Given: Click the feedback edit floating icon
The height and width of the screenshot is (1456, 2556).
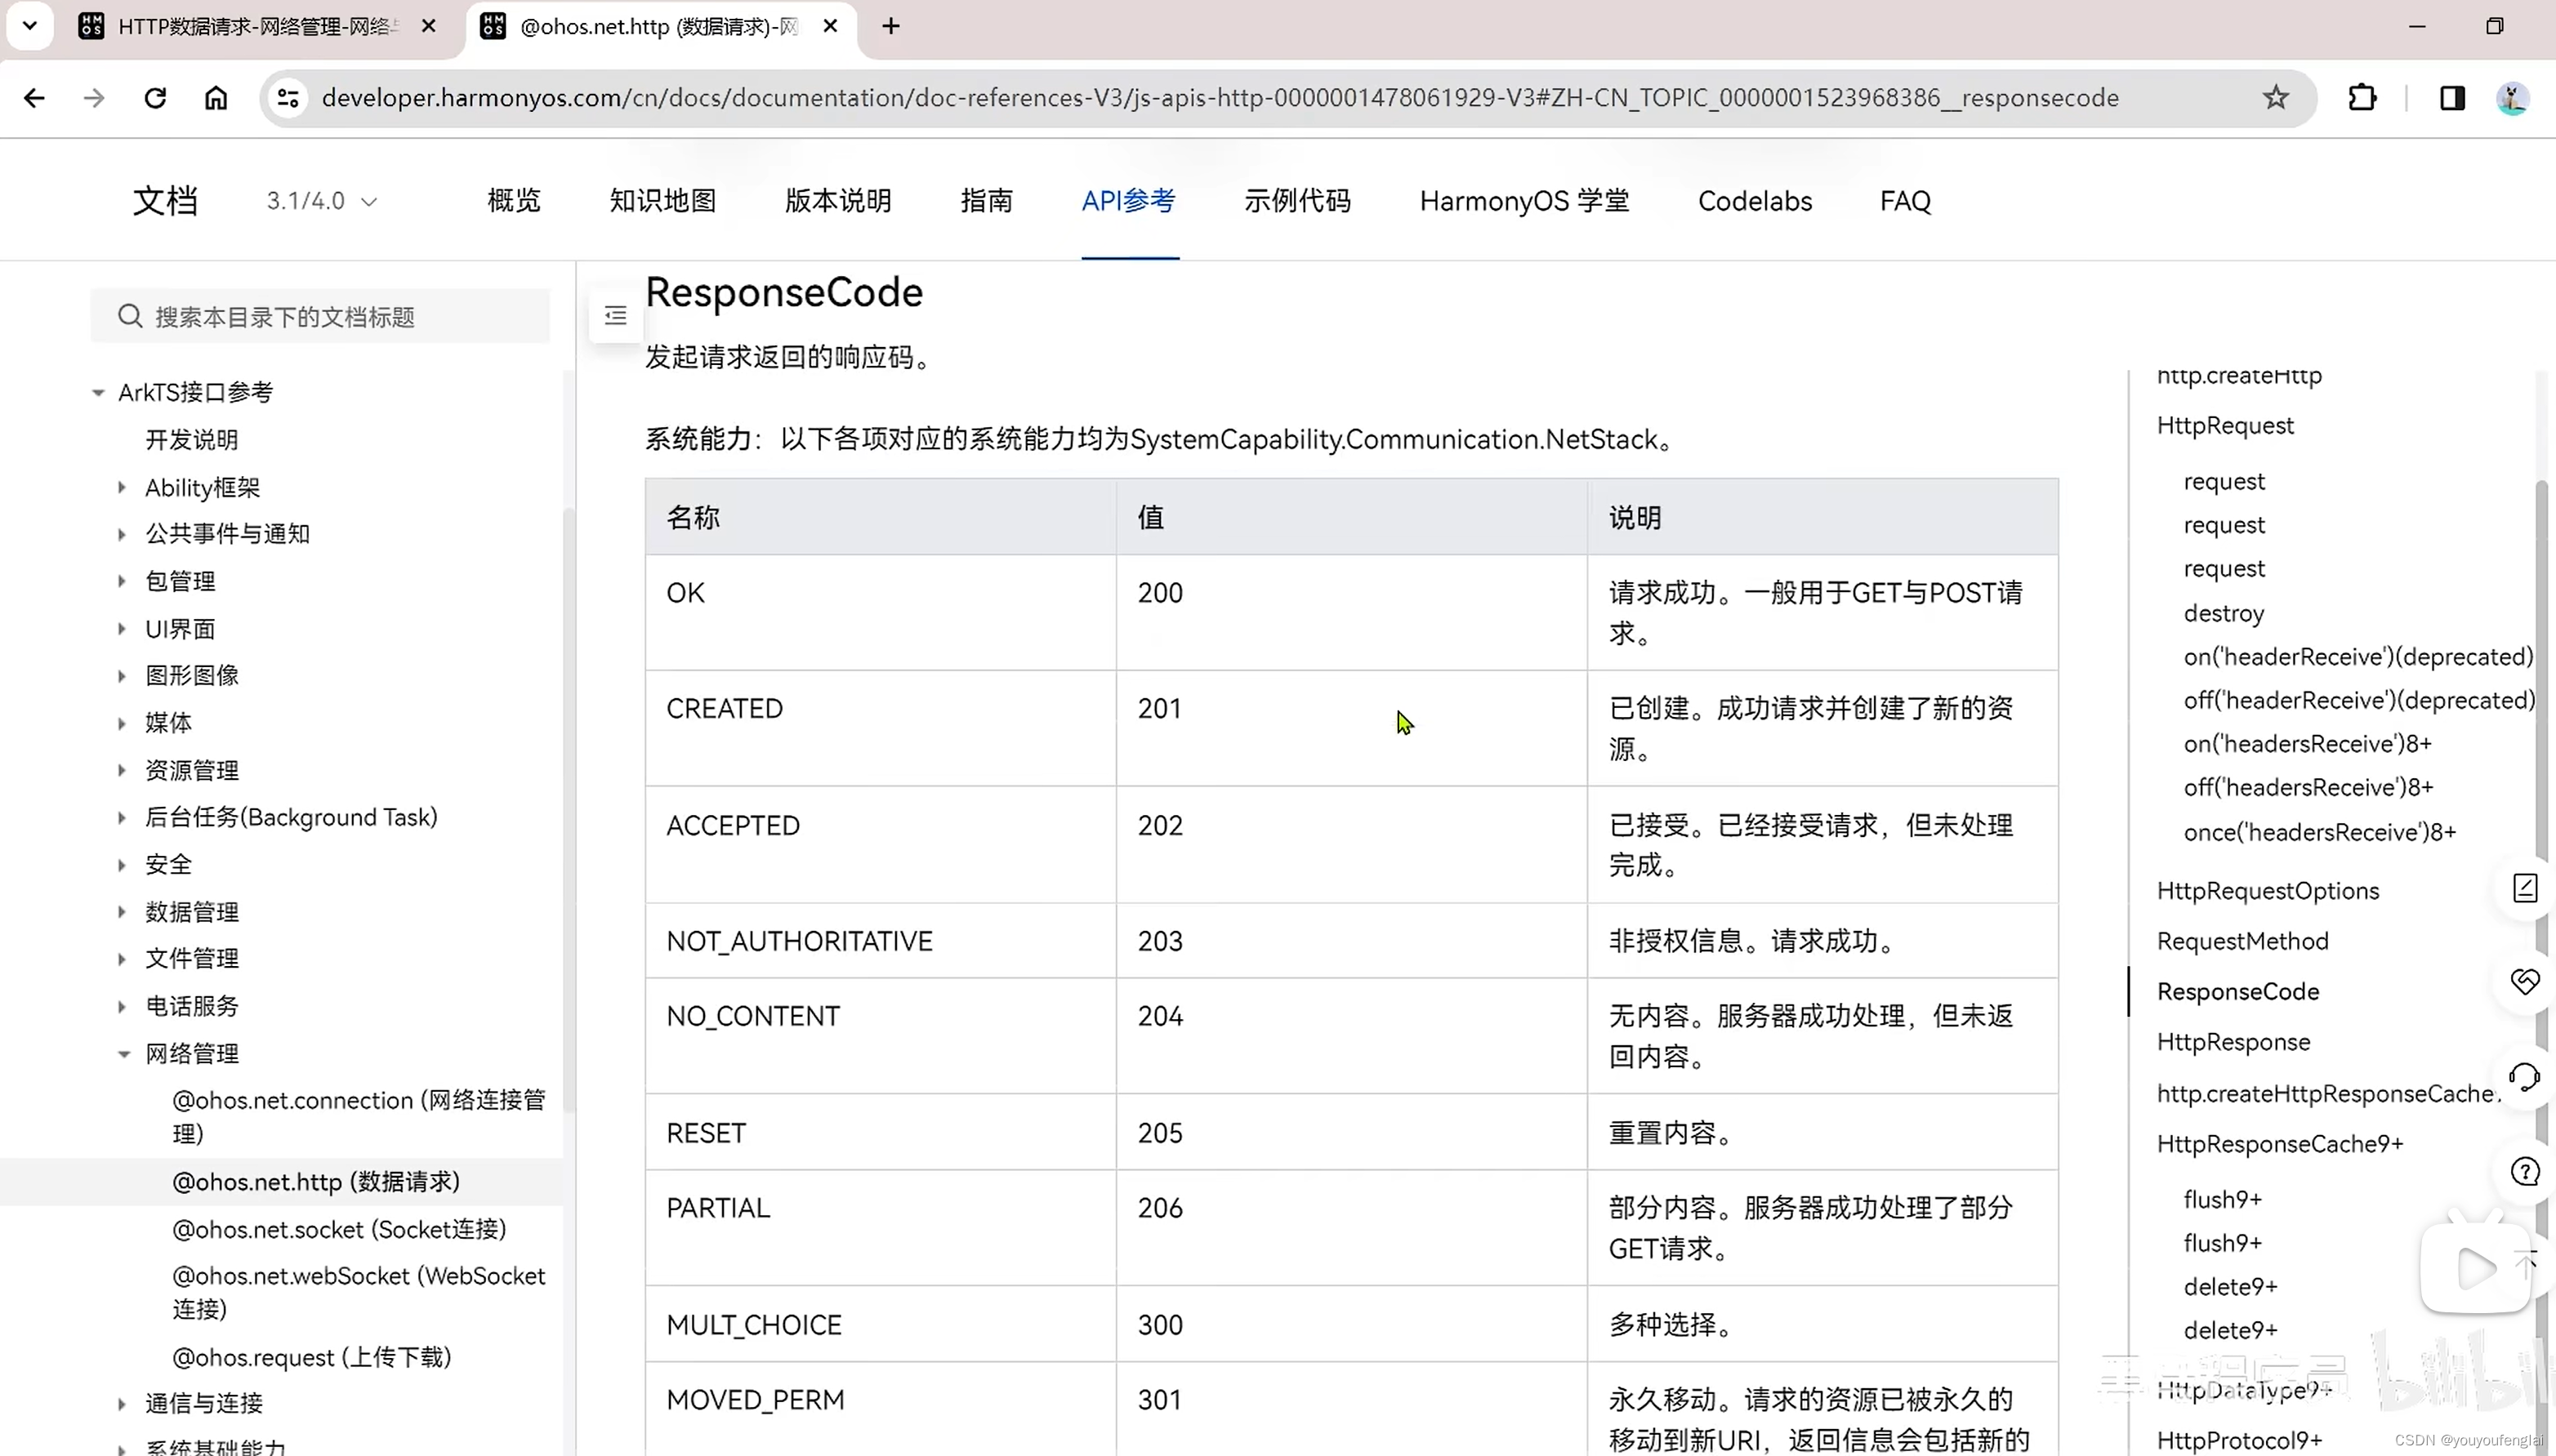Looking at the screenshot, I should tap(2525, 888).
